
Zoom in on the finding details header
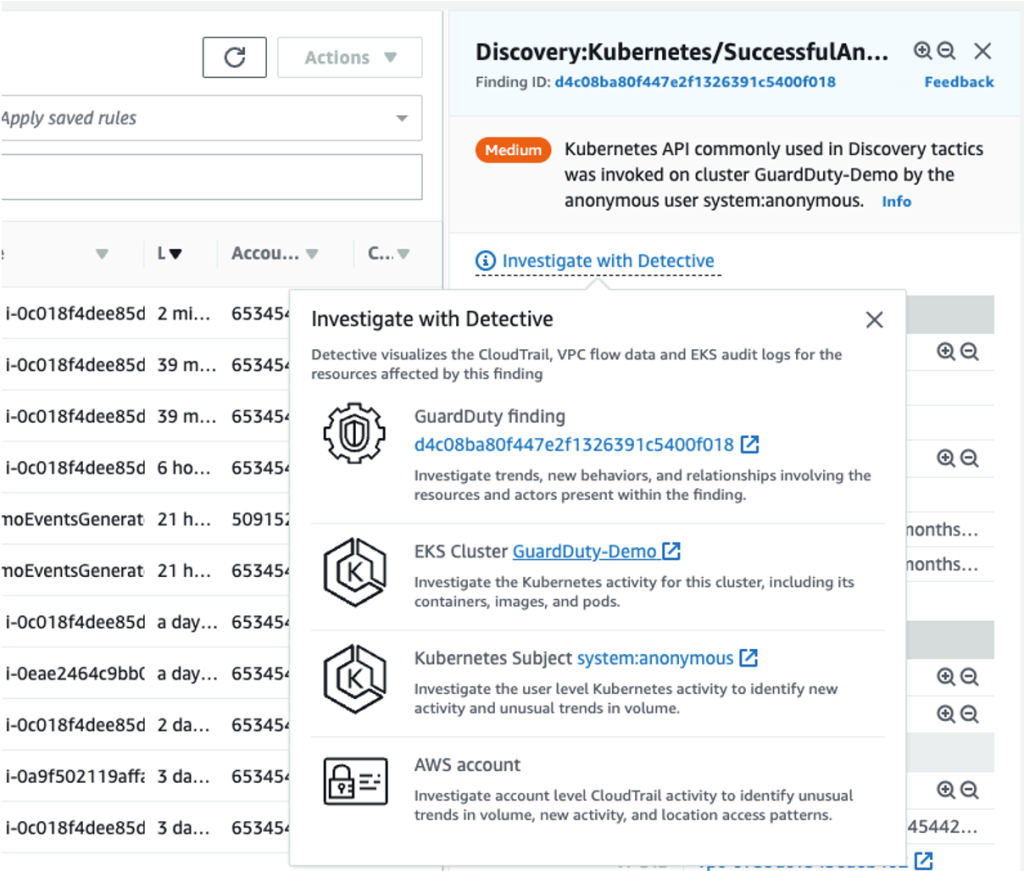[920, 50]
